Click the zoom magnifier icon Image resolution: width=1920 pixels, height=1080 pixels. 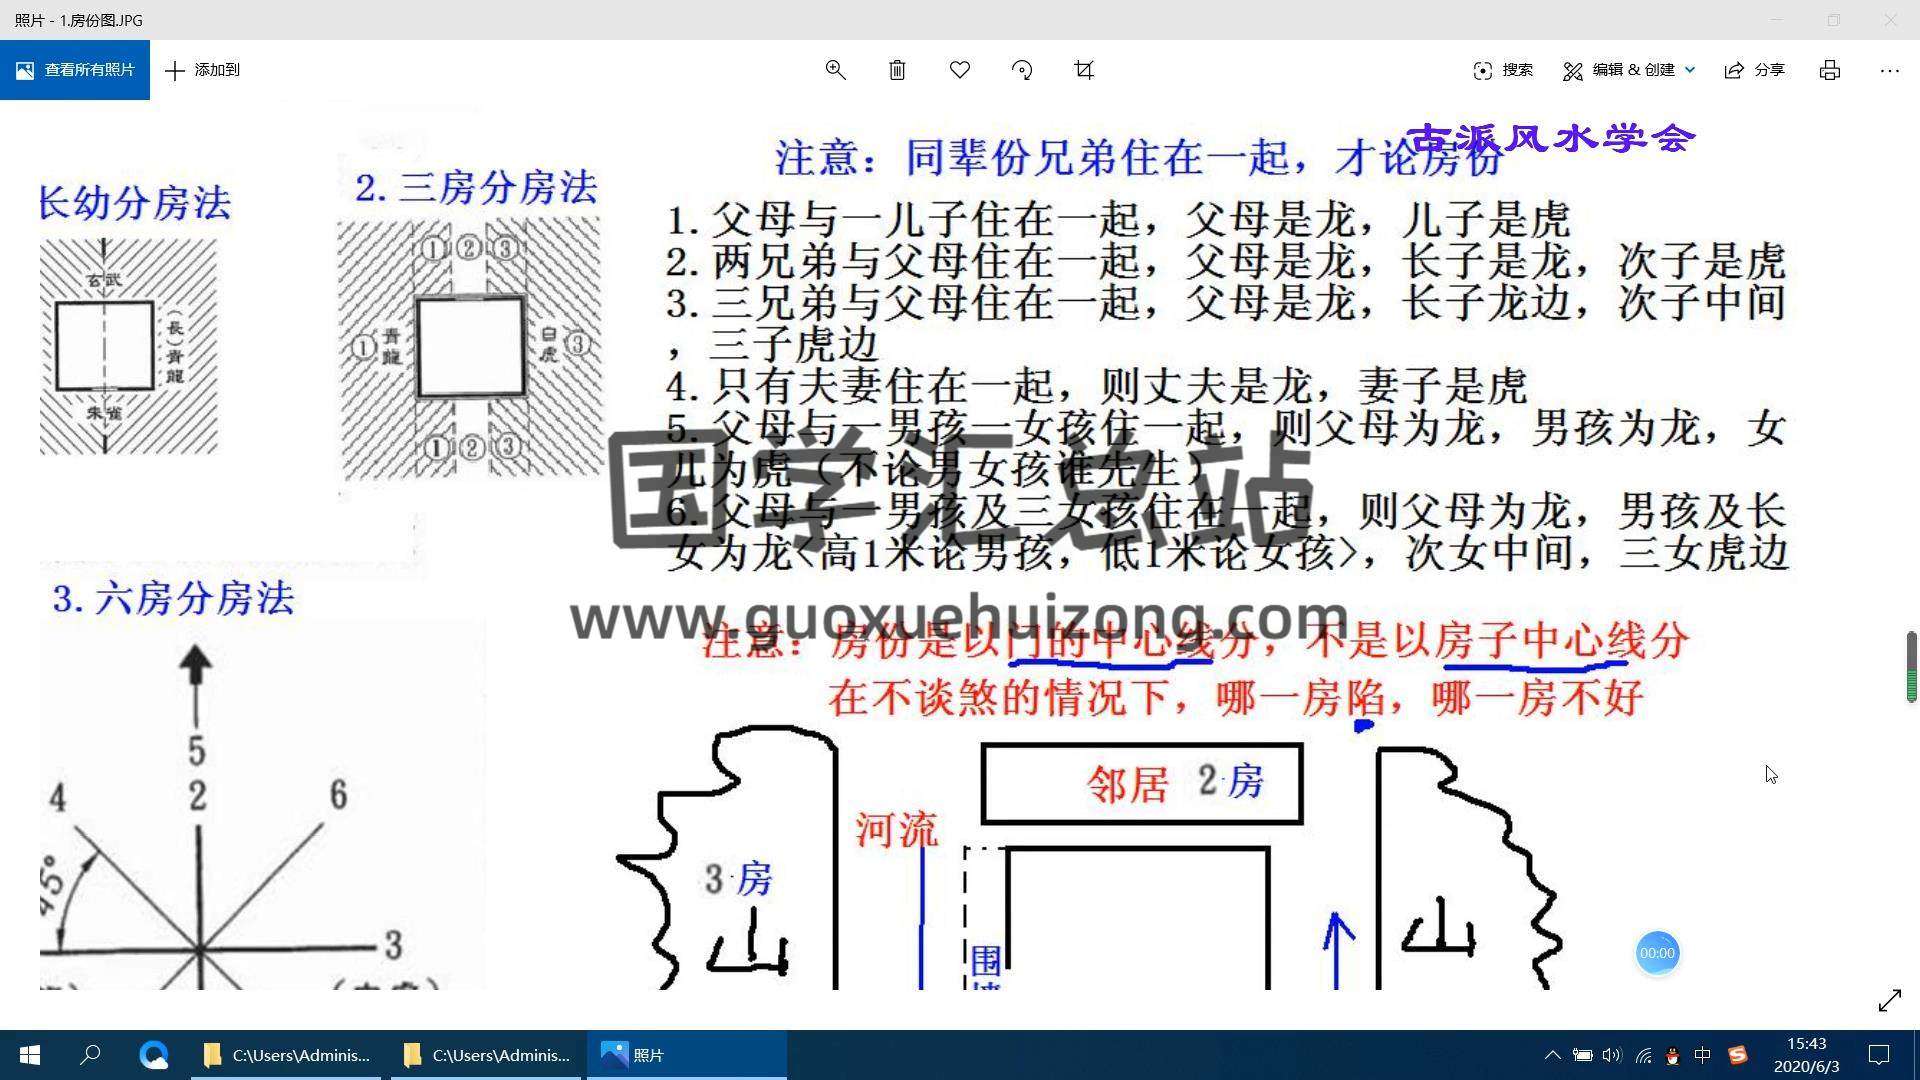(x=835, y=70)
